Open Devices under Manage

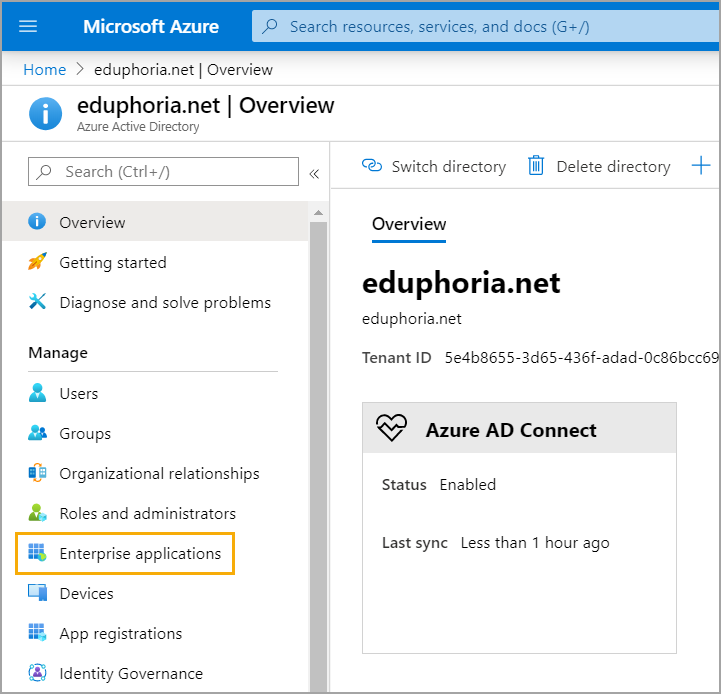coord(86,593)
